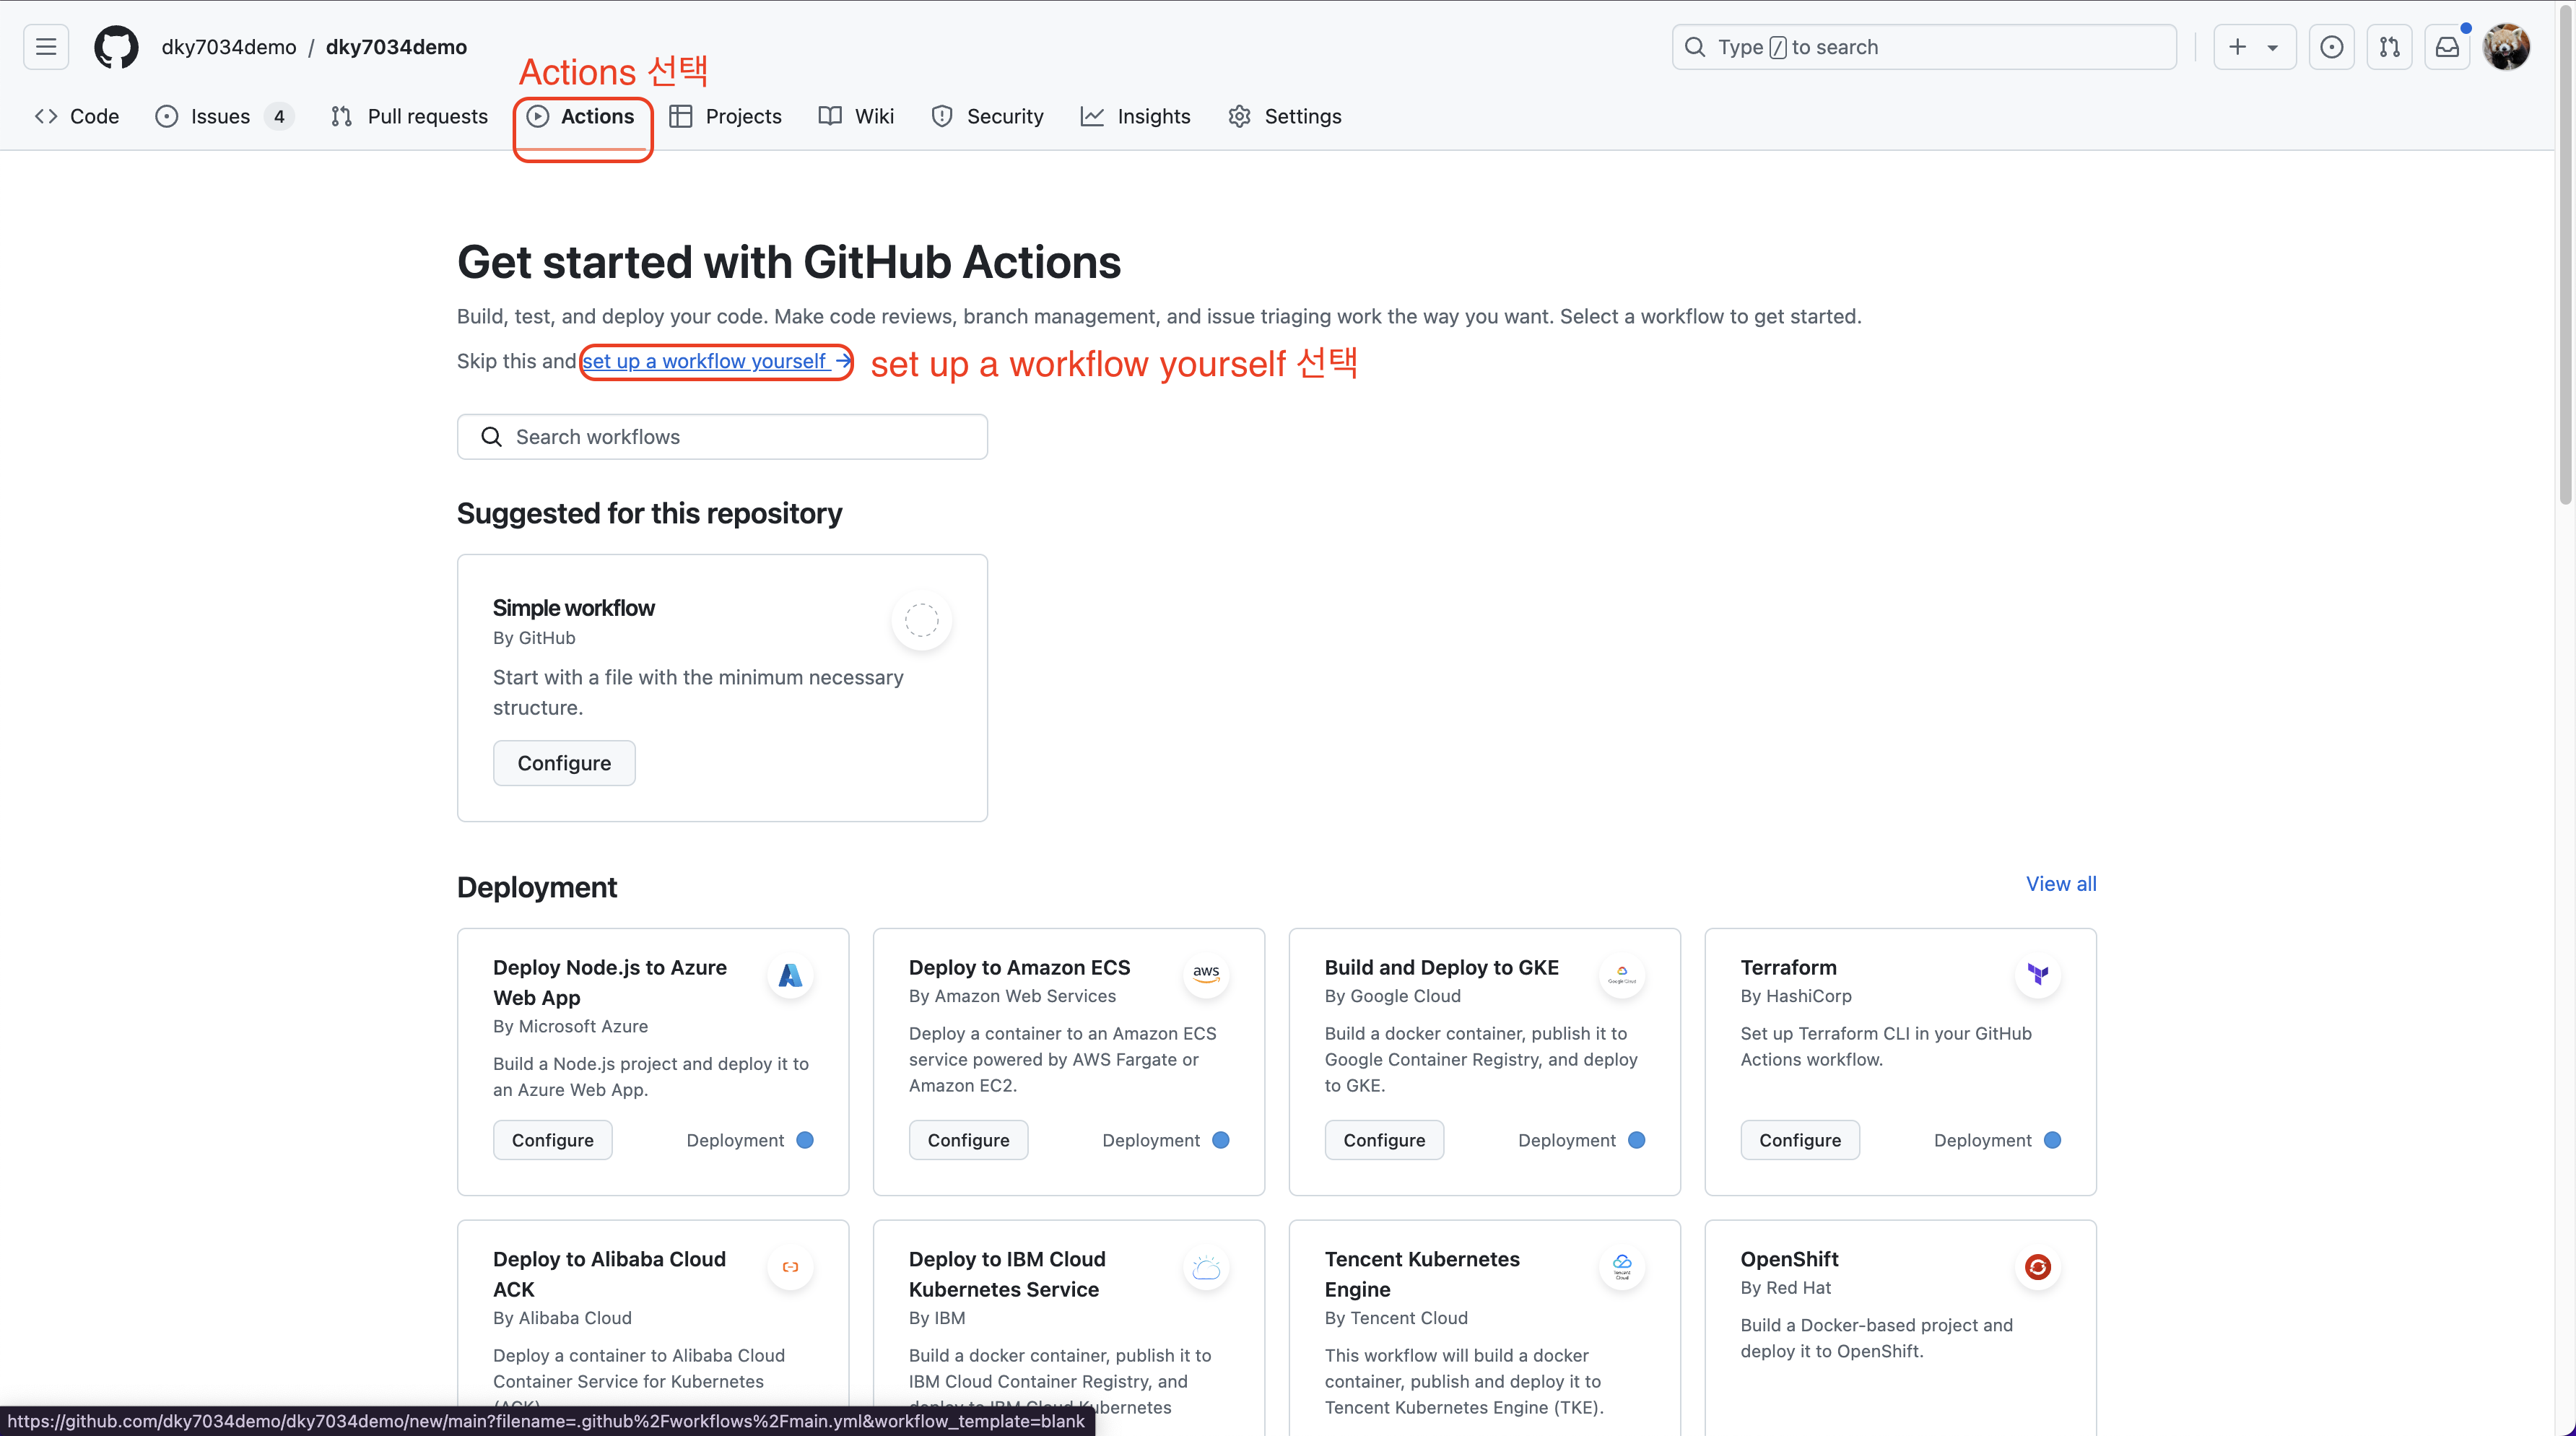Screen dimensions: 2576x1436
Task: Click the GitHub Octocat logo
Action: (116, 47)
